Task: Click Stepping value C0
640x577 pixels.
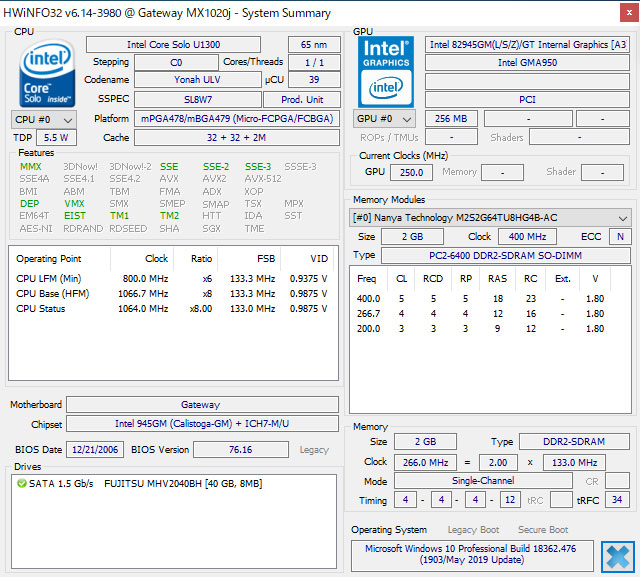Action: [176, 63]
